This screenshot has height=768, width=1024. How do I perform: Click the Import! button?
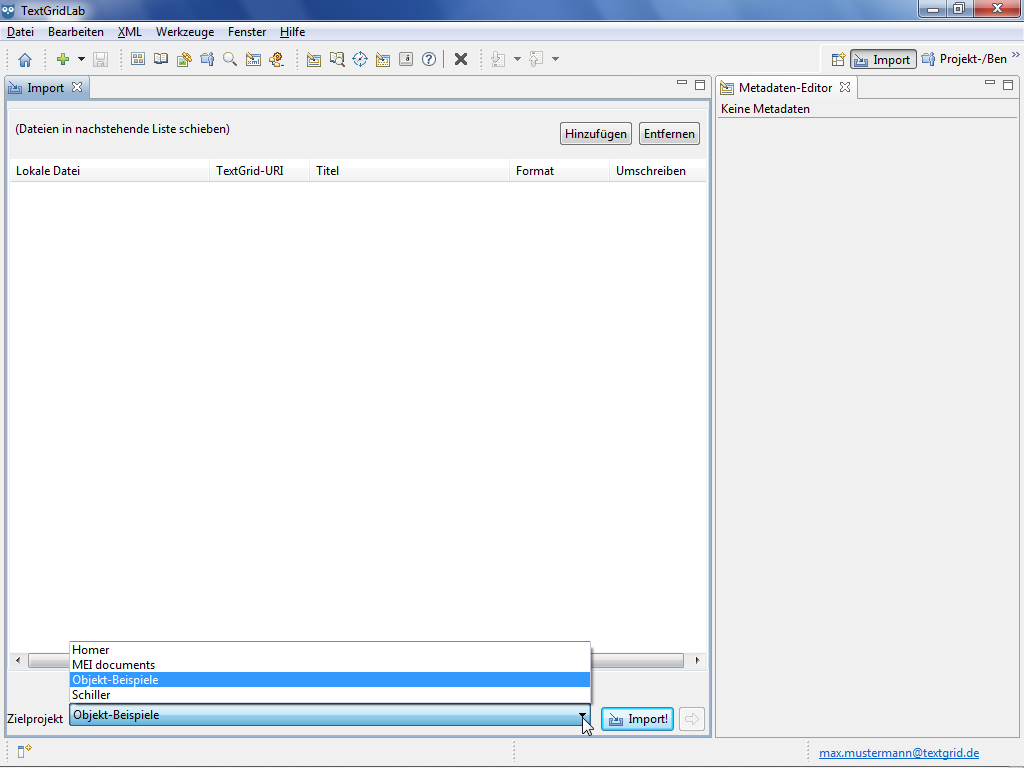click(x=637, y=719)
